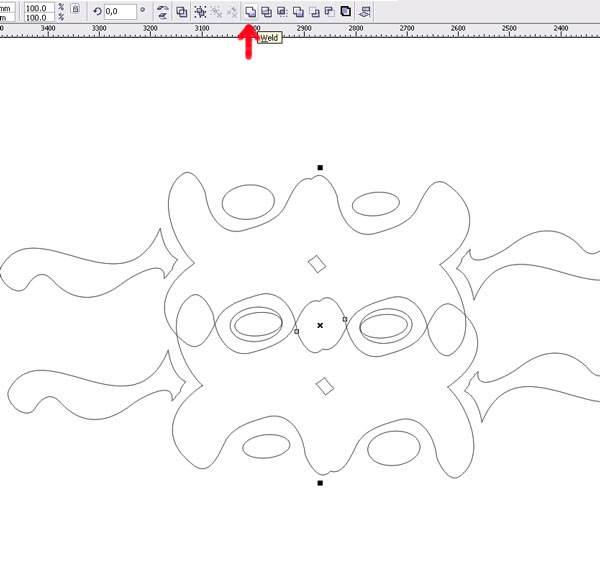Click the center X marker of selection
This screenshot has width=600, height=563.
(320, 325)
